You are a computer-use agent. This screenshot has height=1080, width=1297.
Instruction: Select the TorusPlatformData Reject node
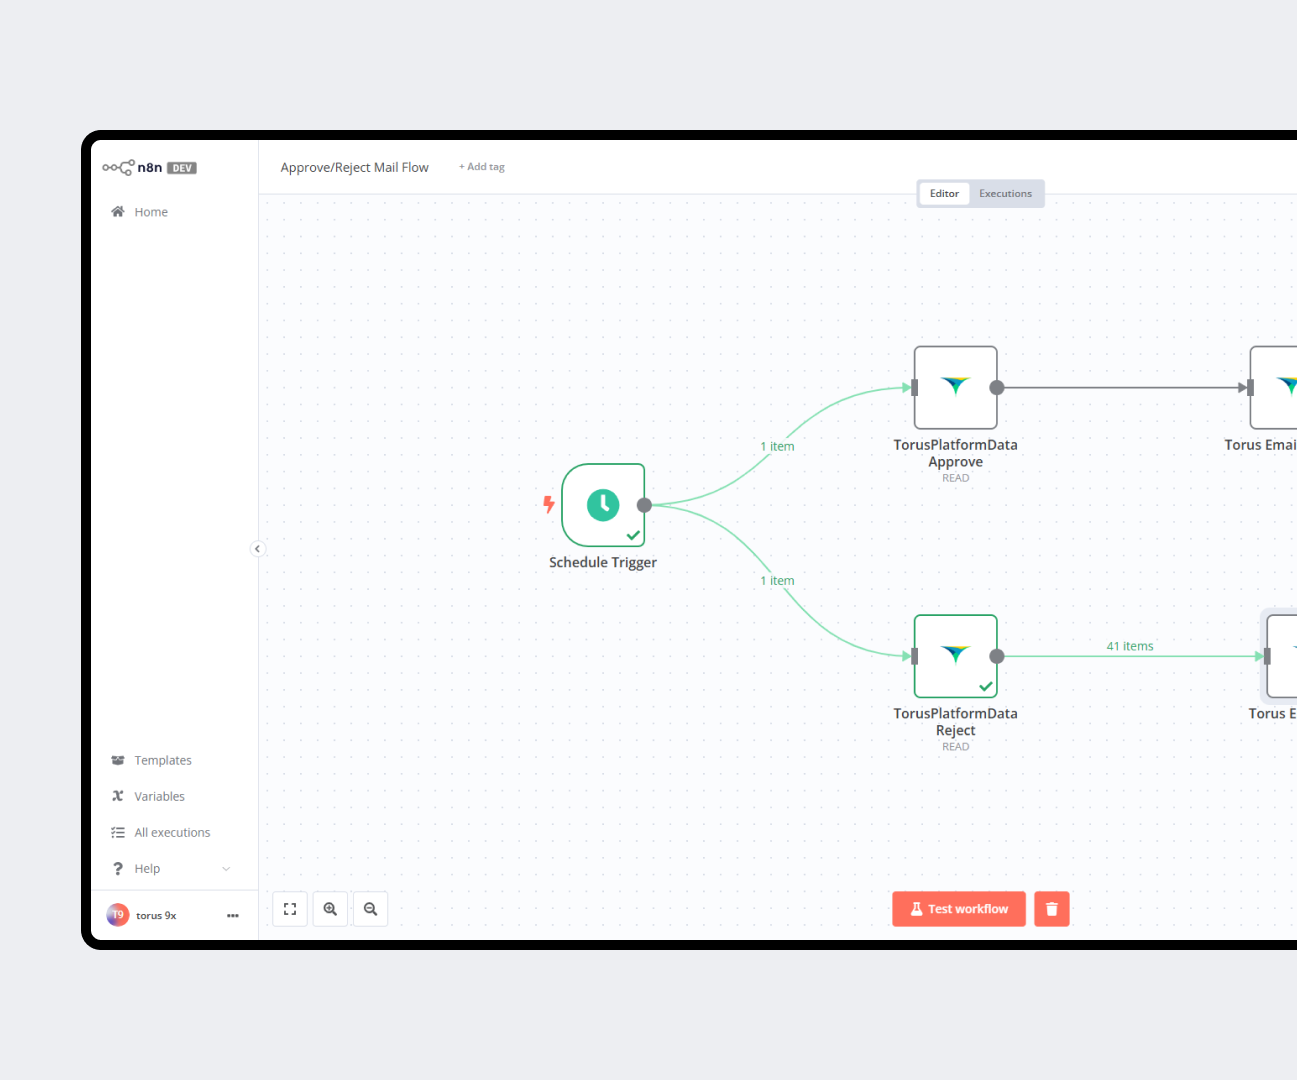955,656
